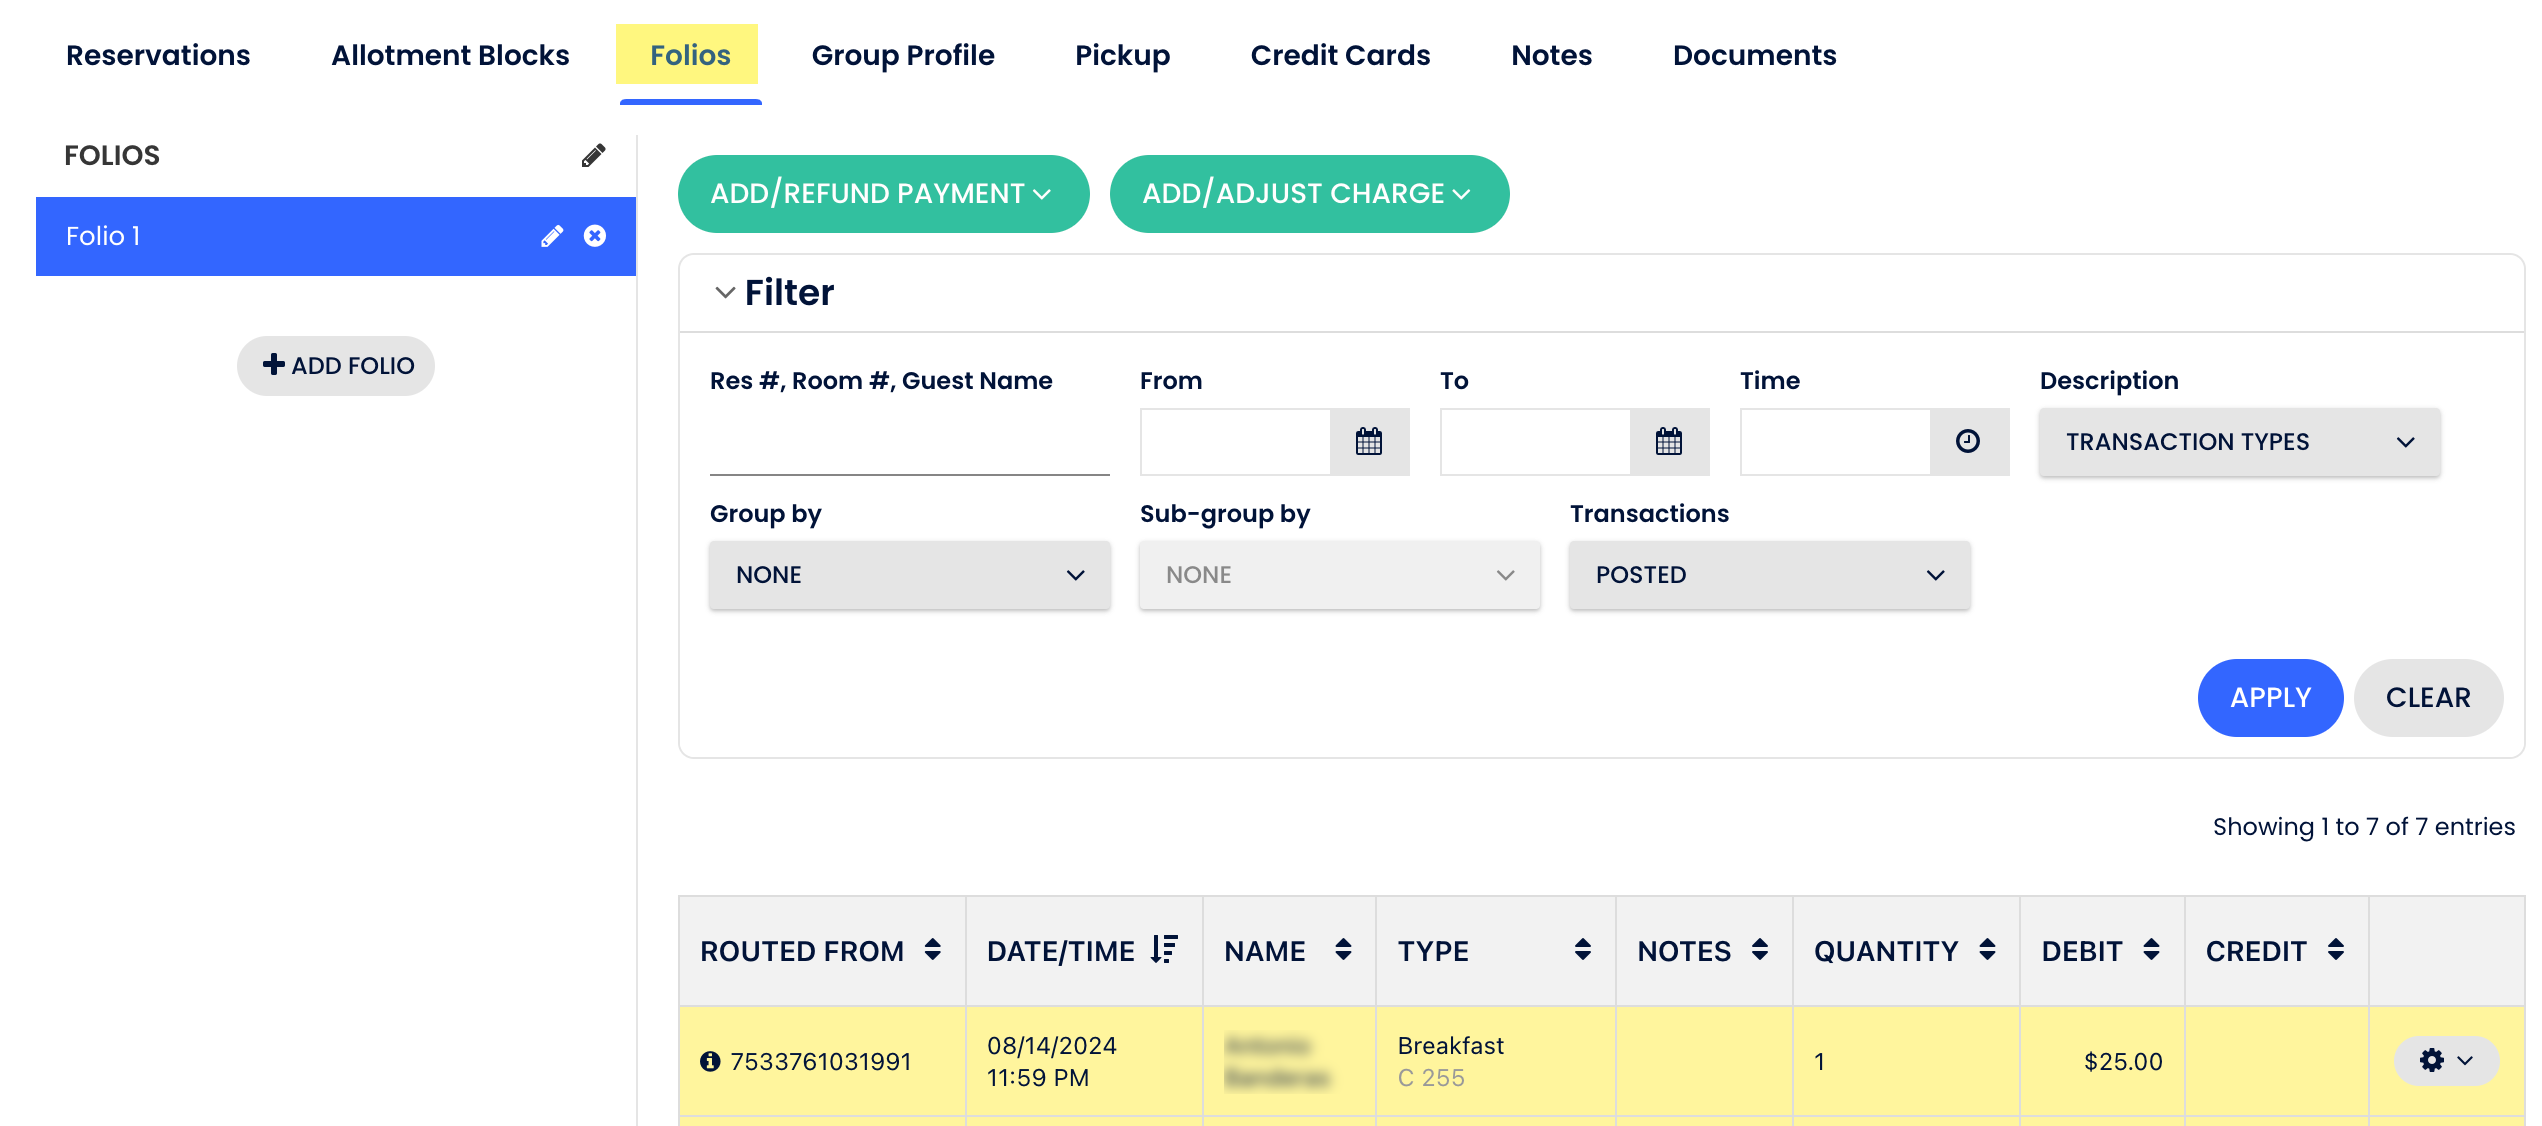Click the Time clock icon
The image size is (2542, 1126).
pos(1967,442)
